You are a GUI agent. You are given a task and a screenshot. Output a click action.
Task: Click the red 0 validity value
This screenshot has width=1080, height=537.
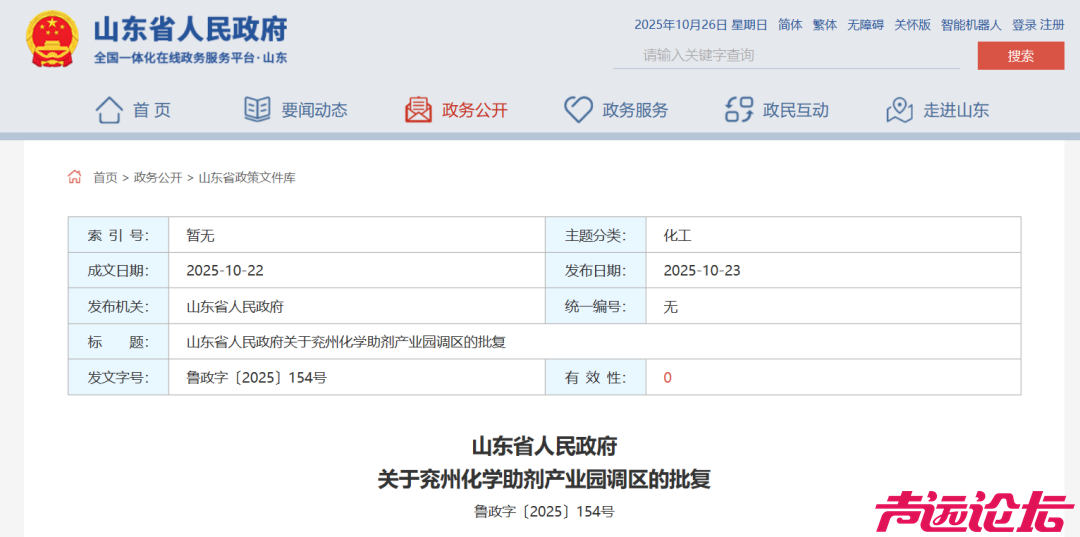pyautogui.click(x=667, y=378)
